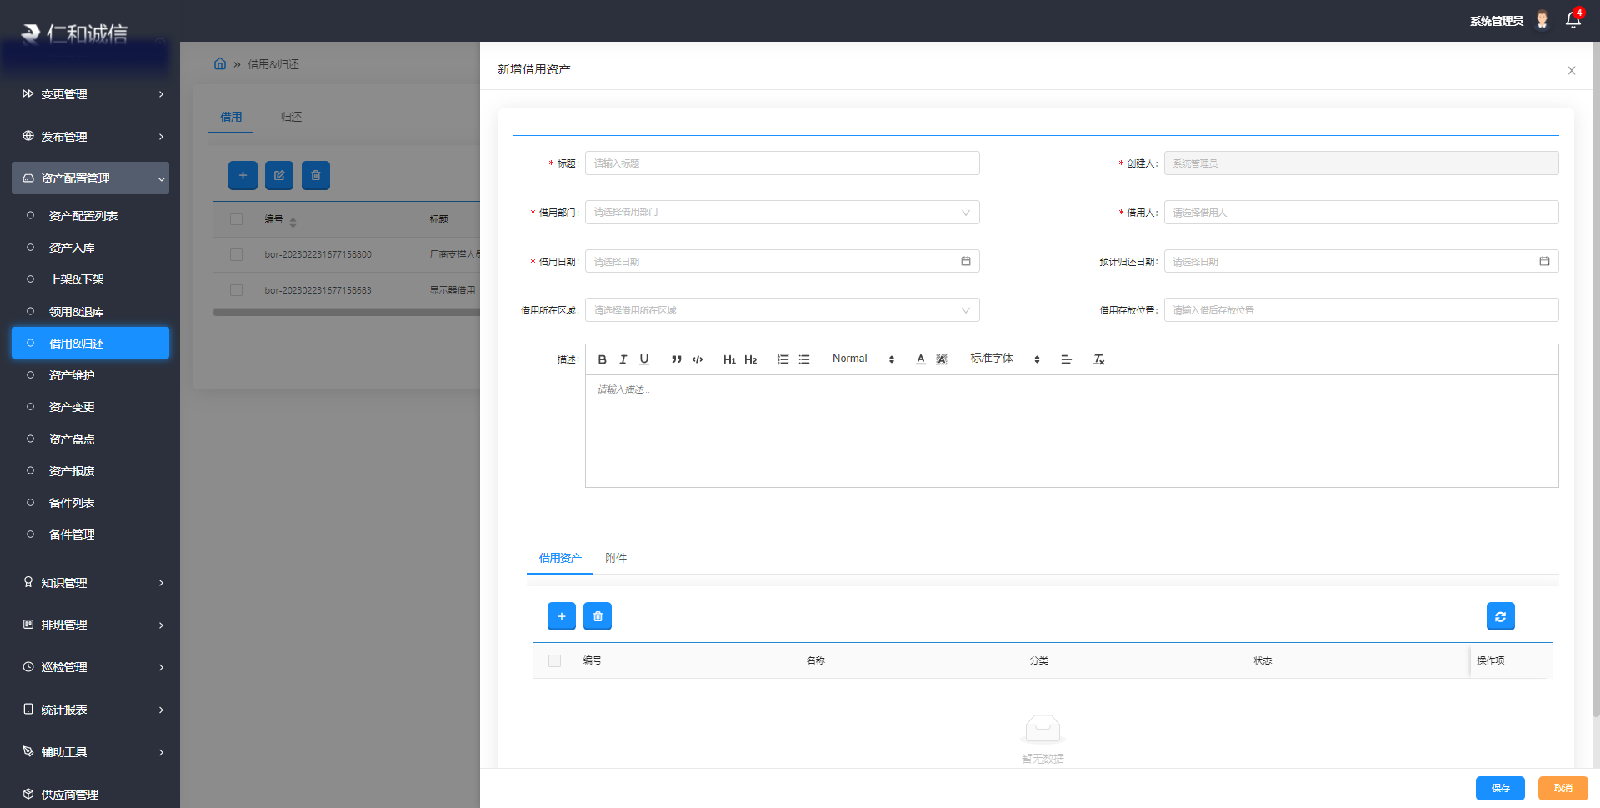Screen dimensions: 1600x808
Task: Click the 借用人 selection field
Action: coord(1361,212)
